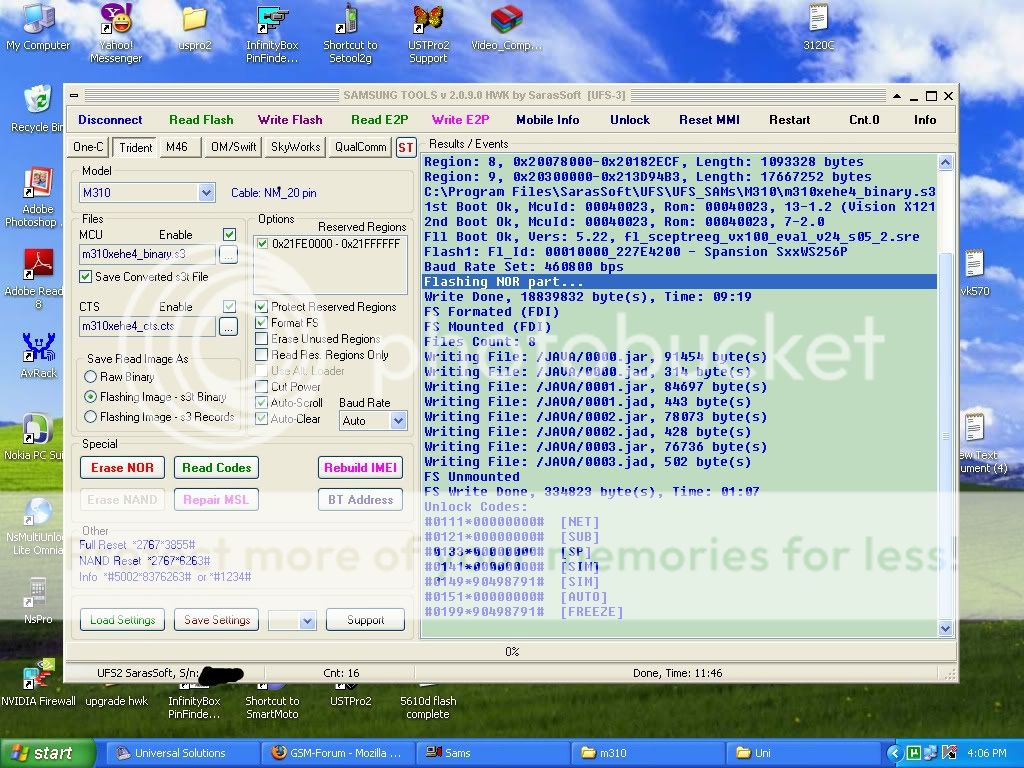The width and height of the screenshot is (1024, 768).
Task: Select the NsMultiUnlock Lite Omnia icon
Action: click(x=37, y=526)
